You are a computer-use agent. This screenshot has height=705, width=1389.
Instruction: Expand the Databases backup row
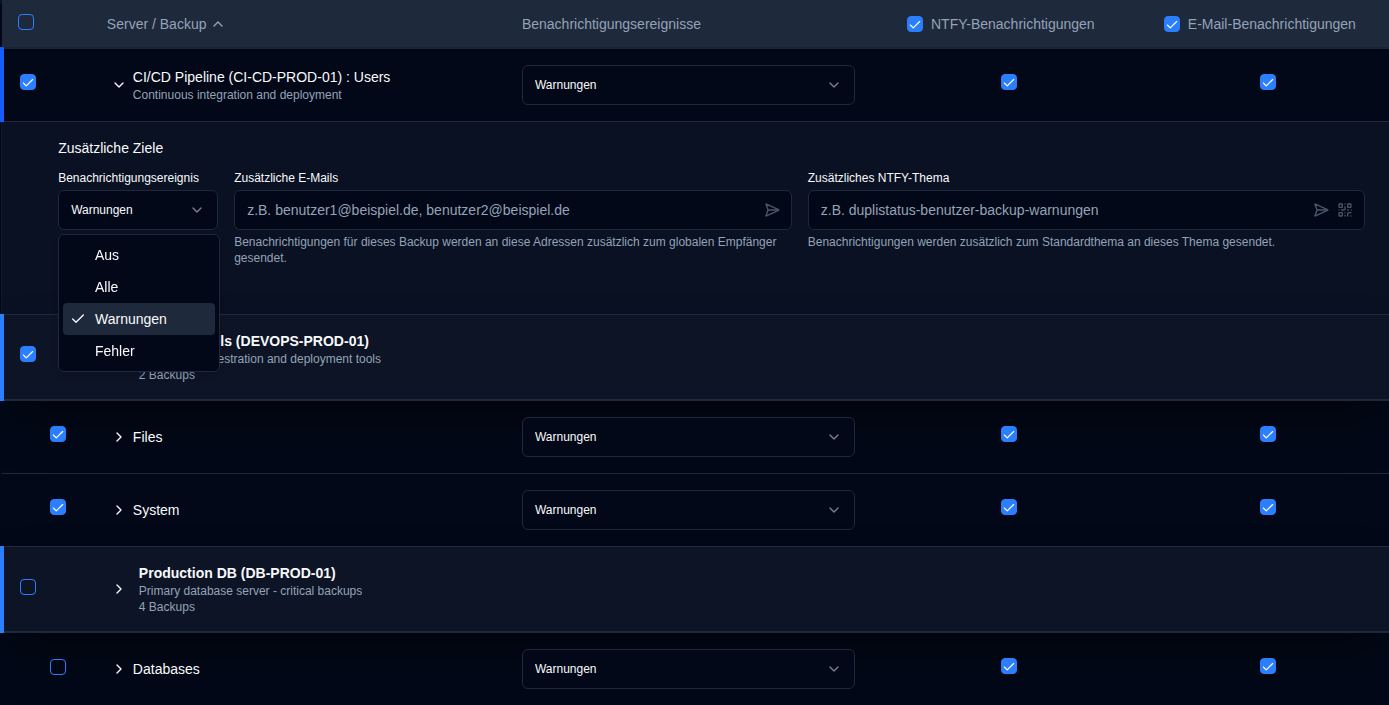[x=118, y=669]
